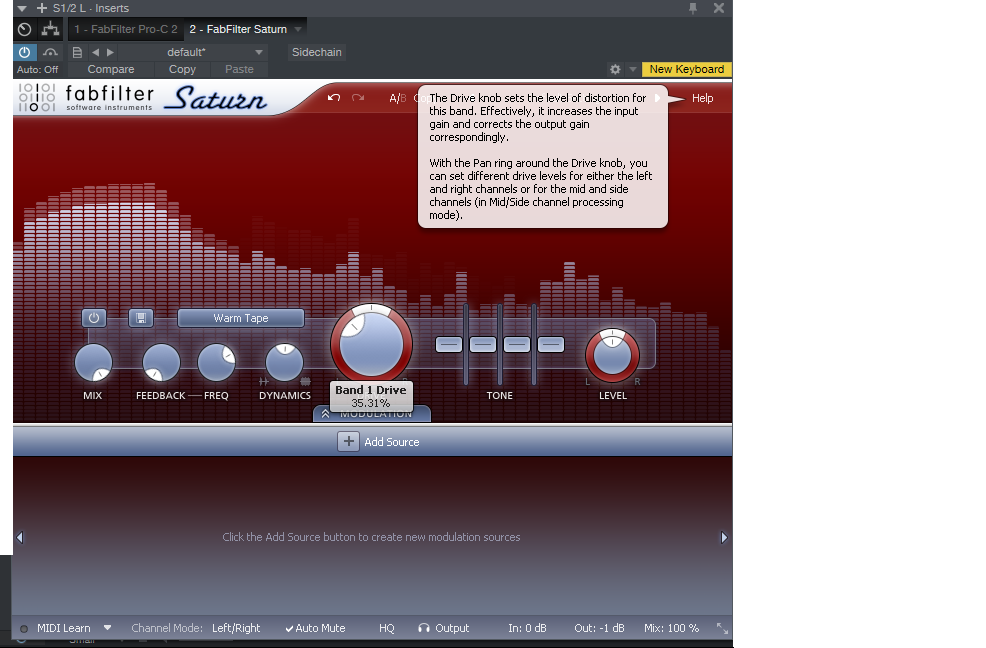Expand the window menu triangle
Screen dimensions: 986x648
[22, 8]
